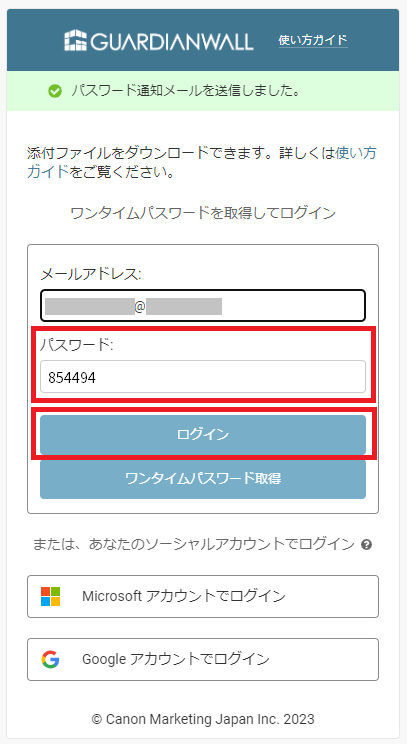Click the Microsoft four-color logo icon
The height and width of the screenshot is (744, 407).
click(51, 596)
